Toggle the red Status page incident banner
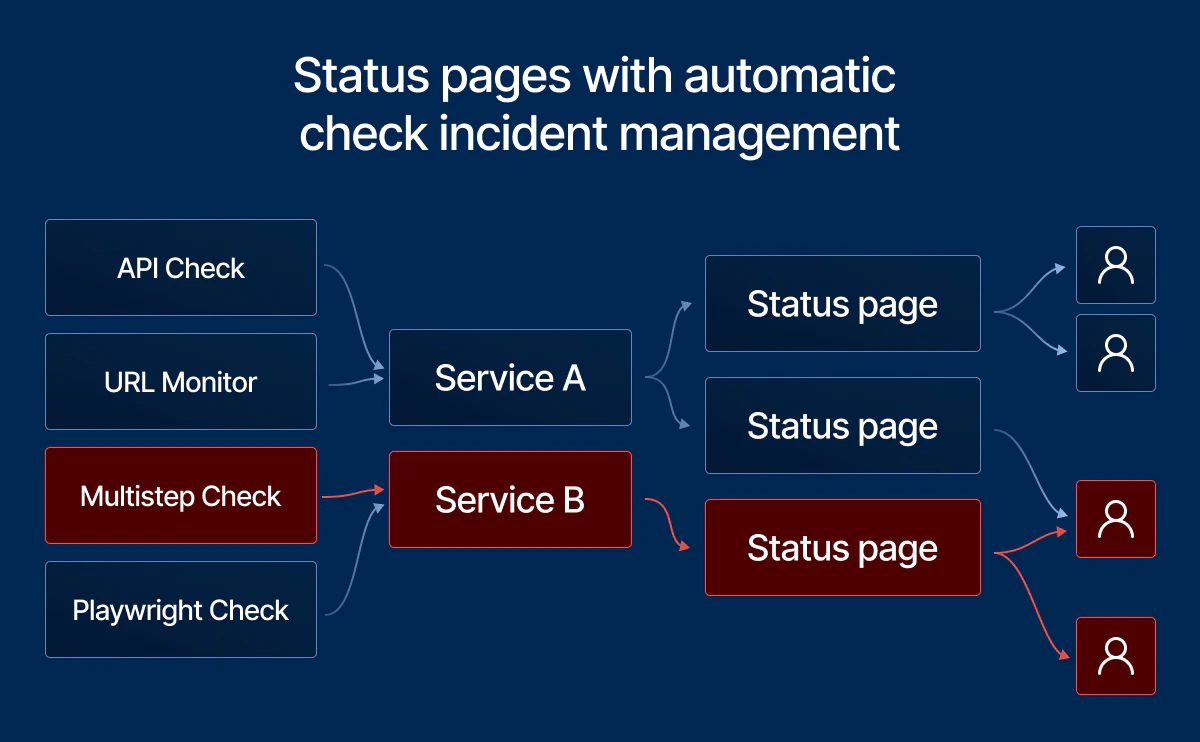Viewport: 1200px width, 742px height. [x=843, y=547]
